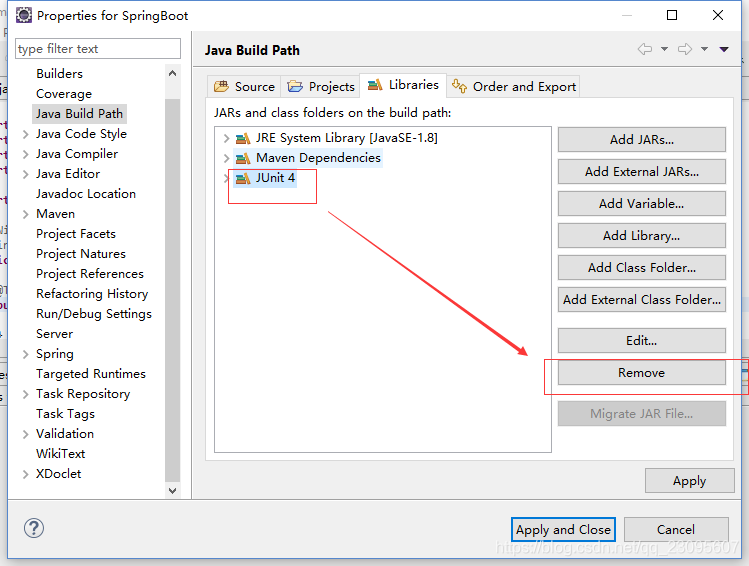Click Add External Class Folder... button
The width and height of the screenshot is (749, 566).
click(642, 299)
